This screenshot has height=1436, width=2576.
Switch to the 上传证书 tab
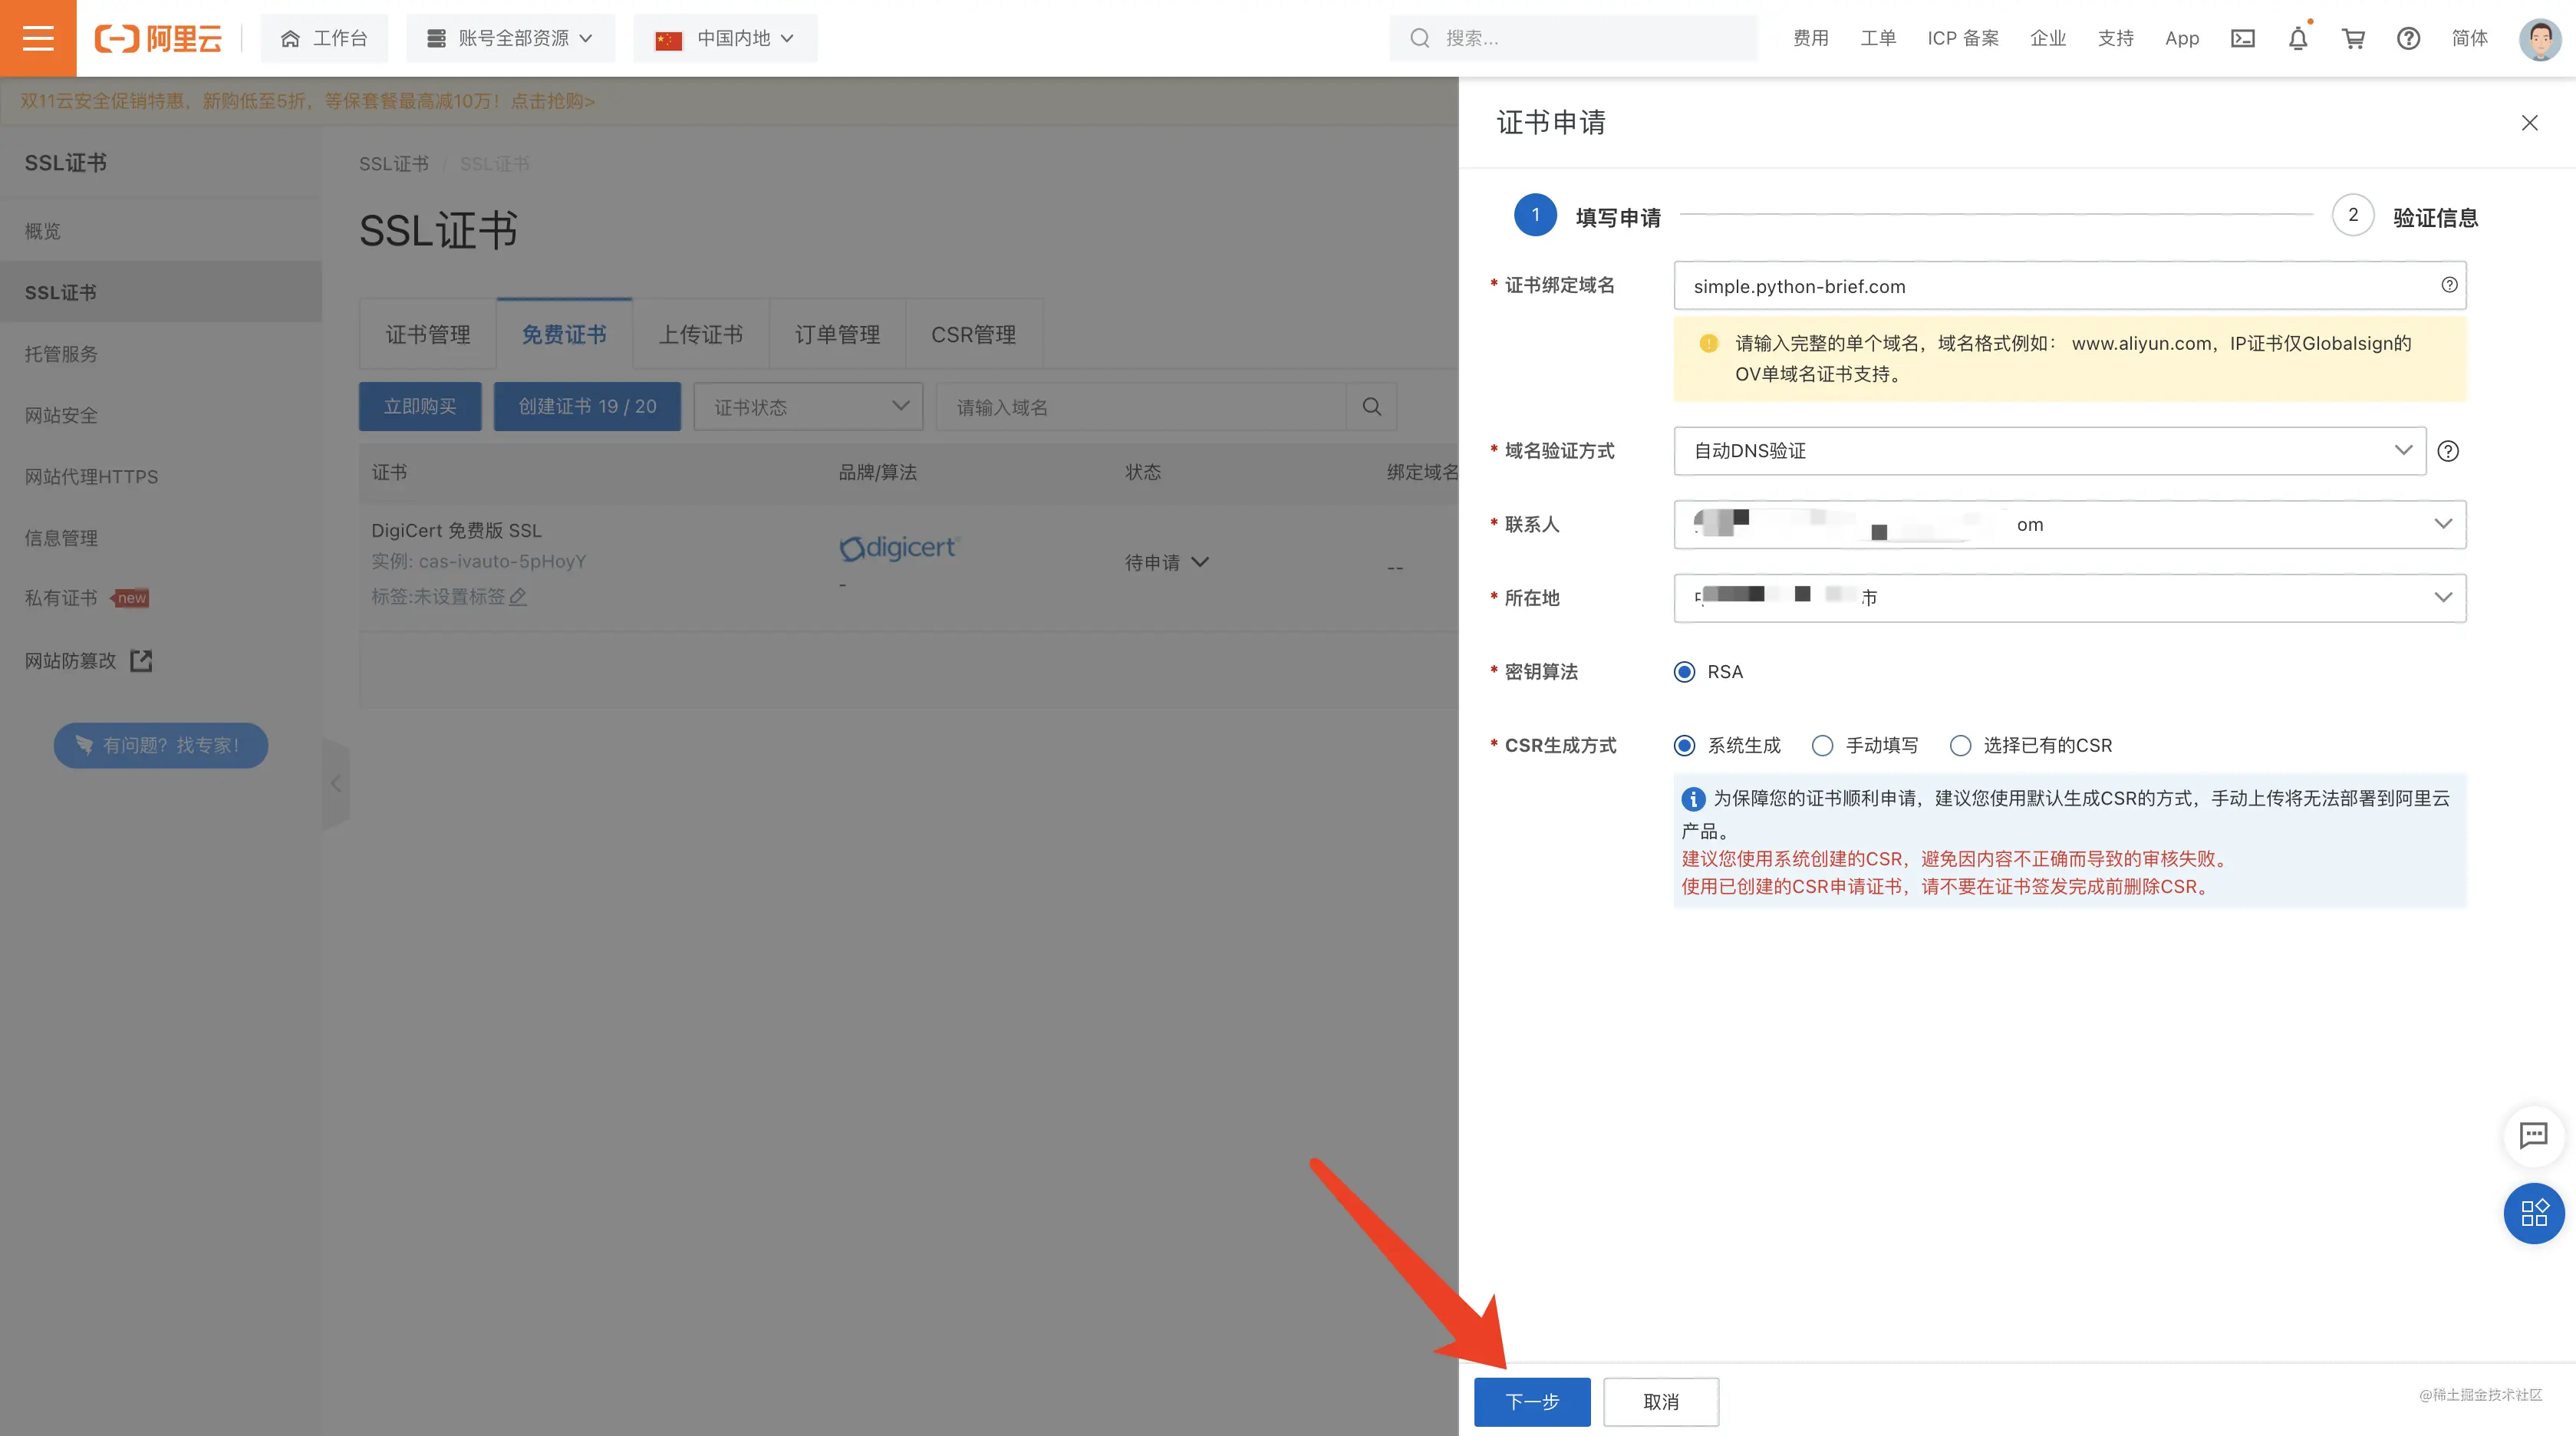click(x=700, y=335)
